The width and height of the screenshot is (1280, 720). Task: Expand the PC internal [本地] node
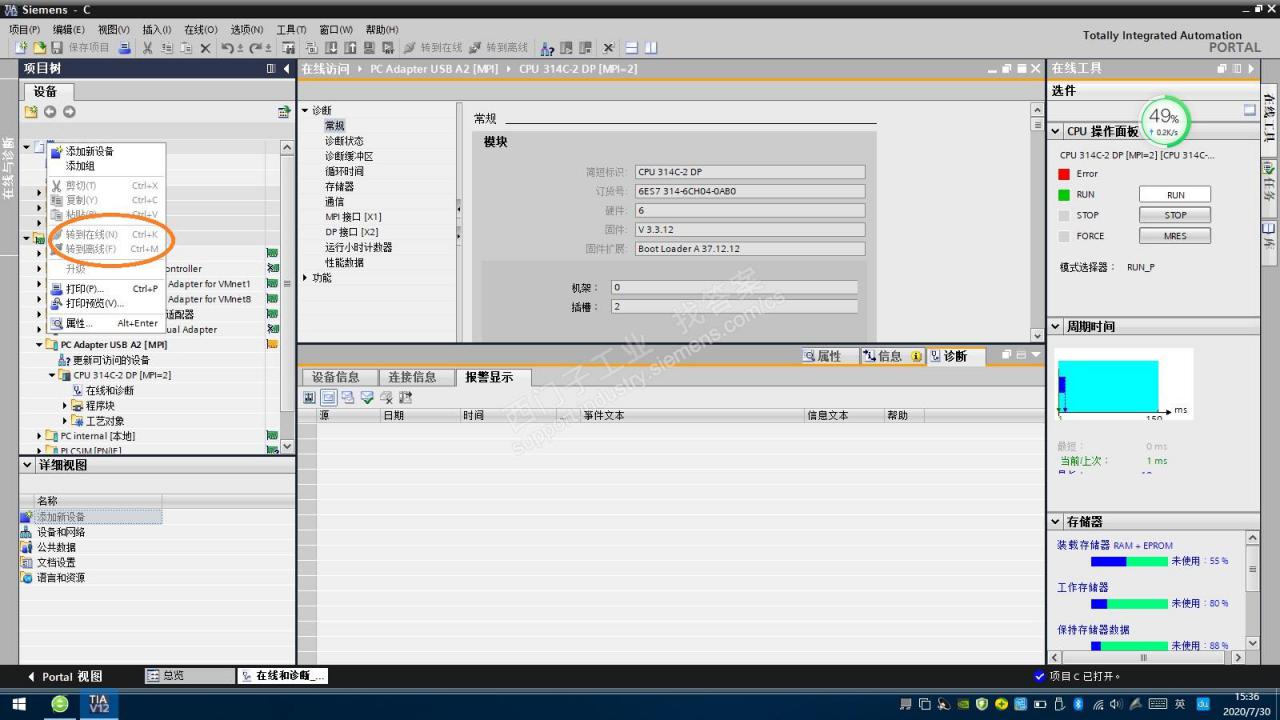40,436
